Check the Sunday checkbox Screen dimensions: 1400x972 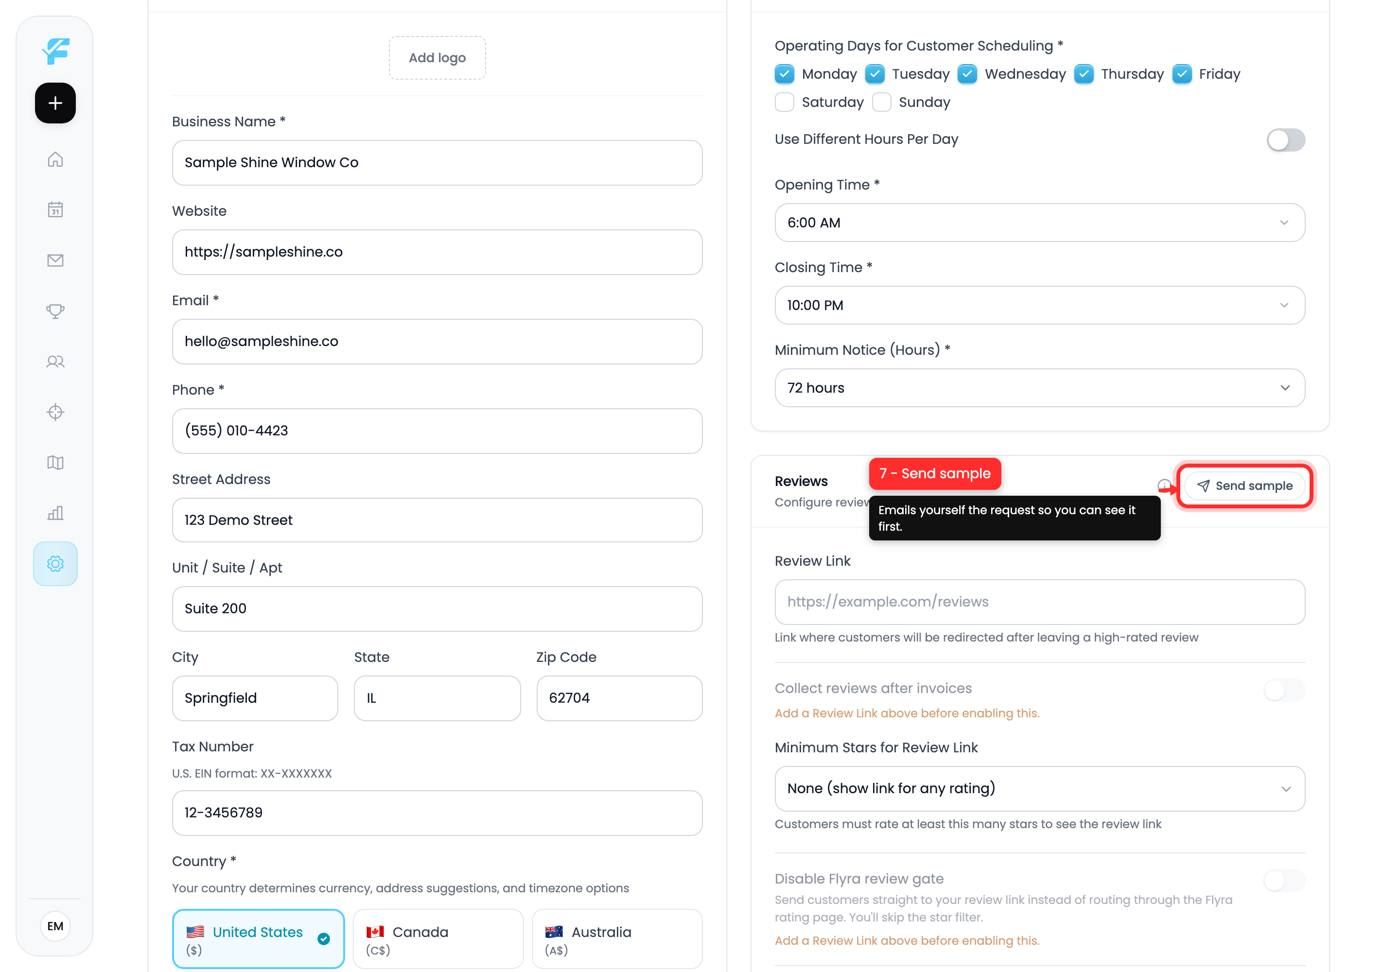coord(882,102)
